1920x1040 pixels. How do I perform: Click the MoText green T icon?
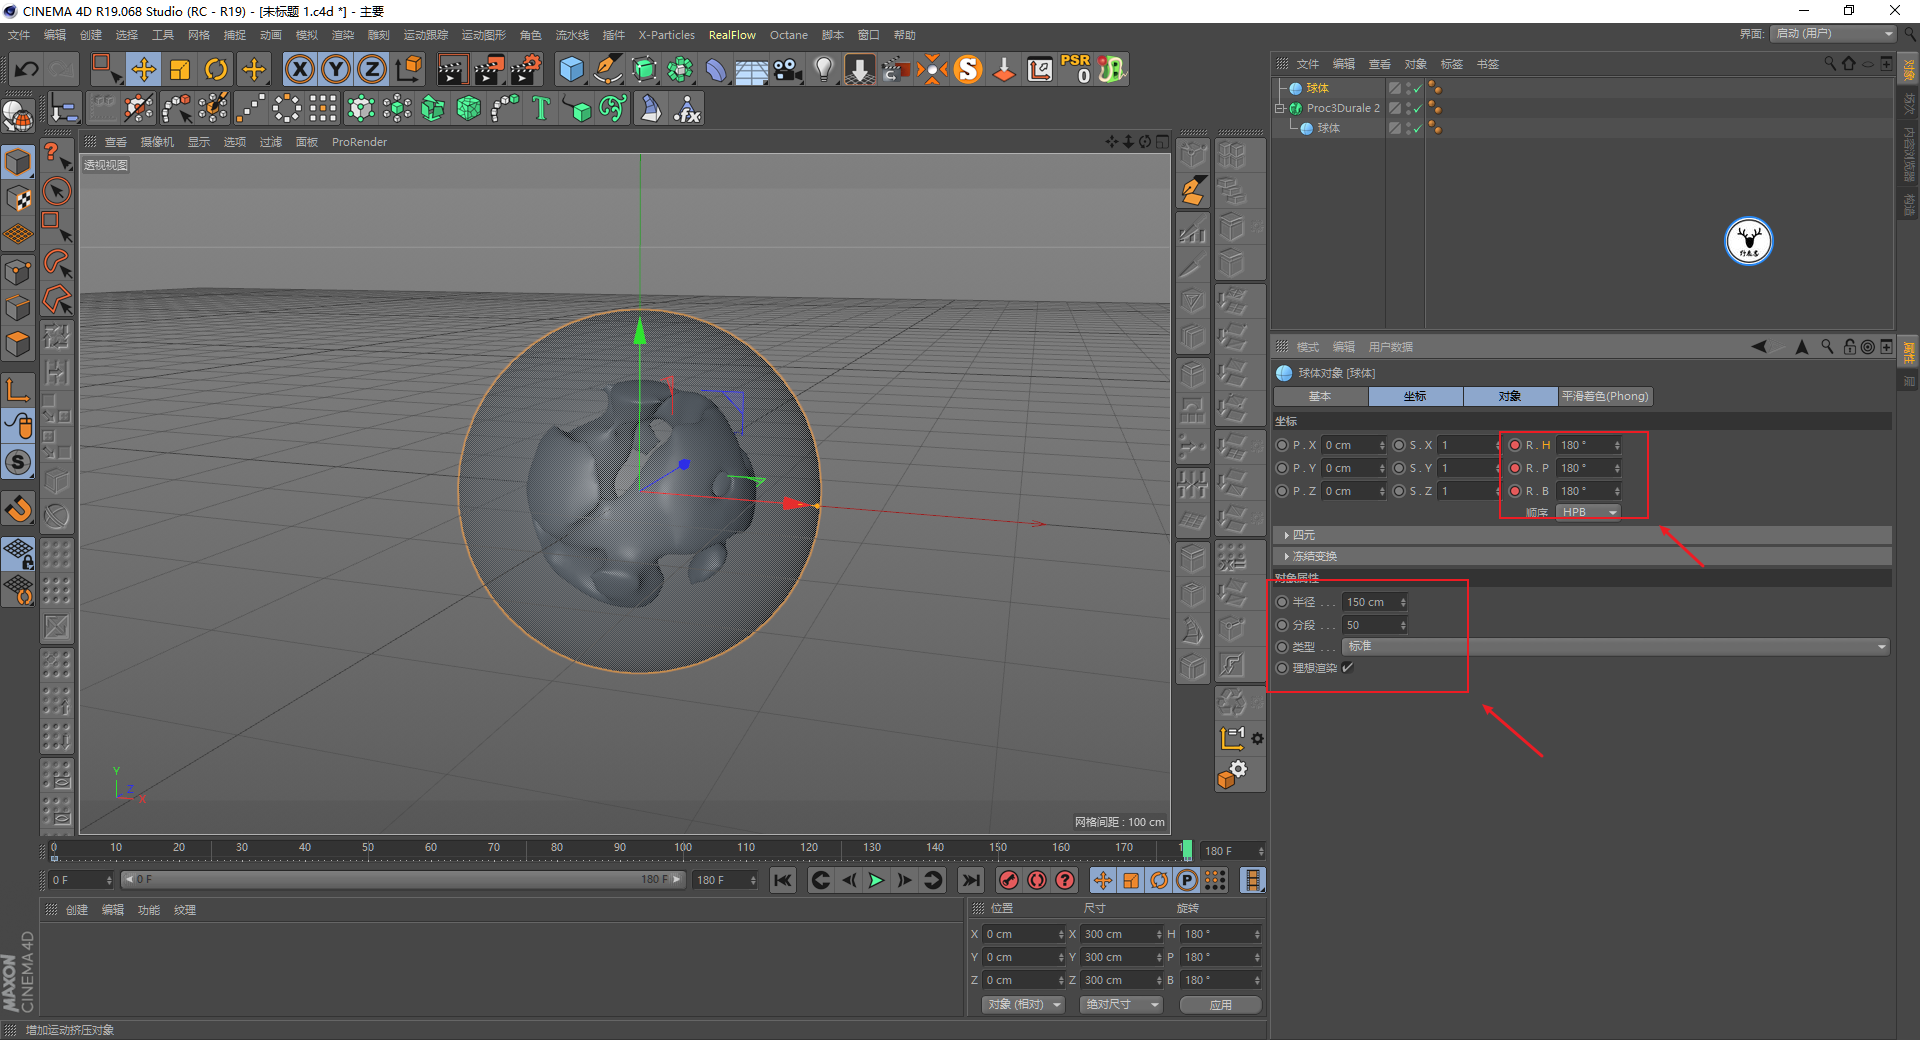point(541,108)
